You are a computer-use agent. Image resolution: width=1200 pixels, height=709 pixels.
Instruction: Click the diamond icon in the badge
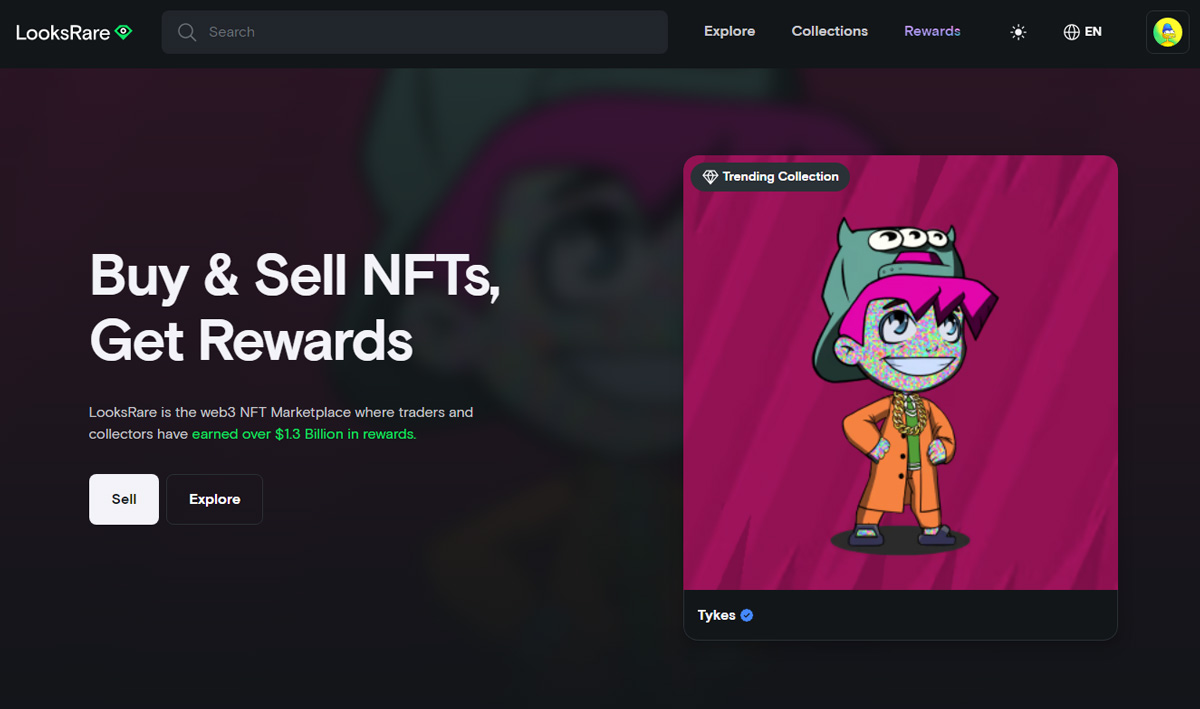click(710, 177)
